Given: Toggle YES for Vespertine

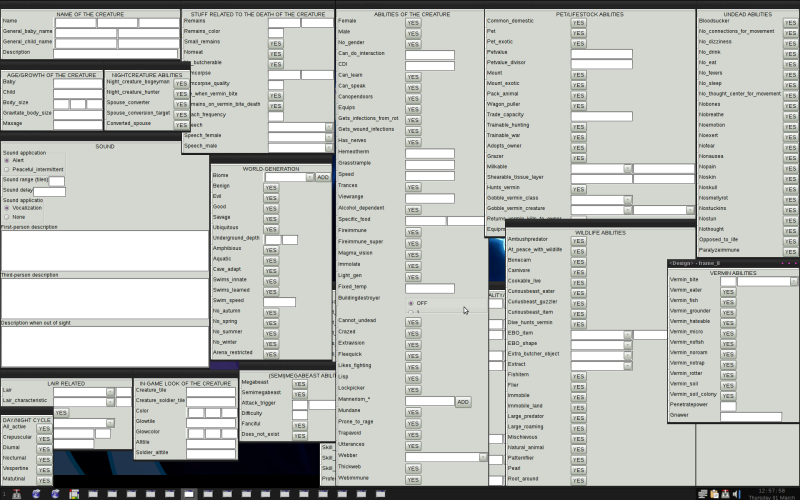Looking at the screenshot, I should [x=44, y=470].
